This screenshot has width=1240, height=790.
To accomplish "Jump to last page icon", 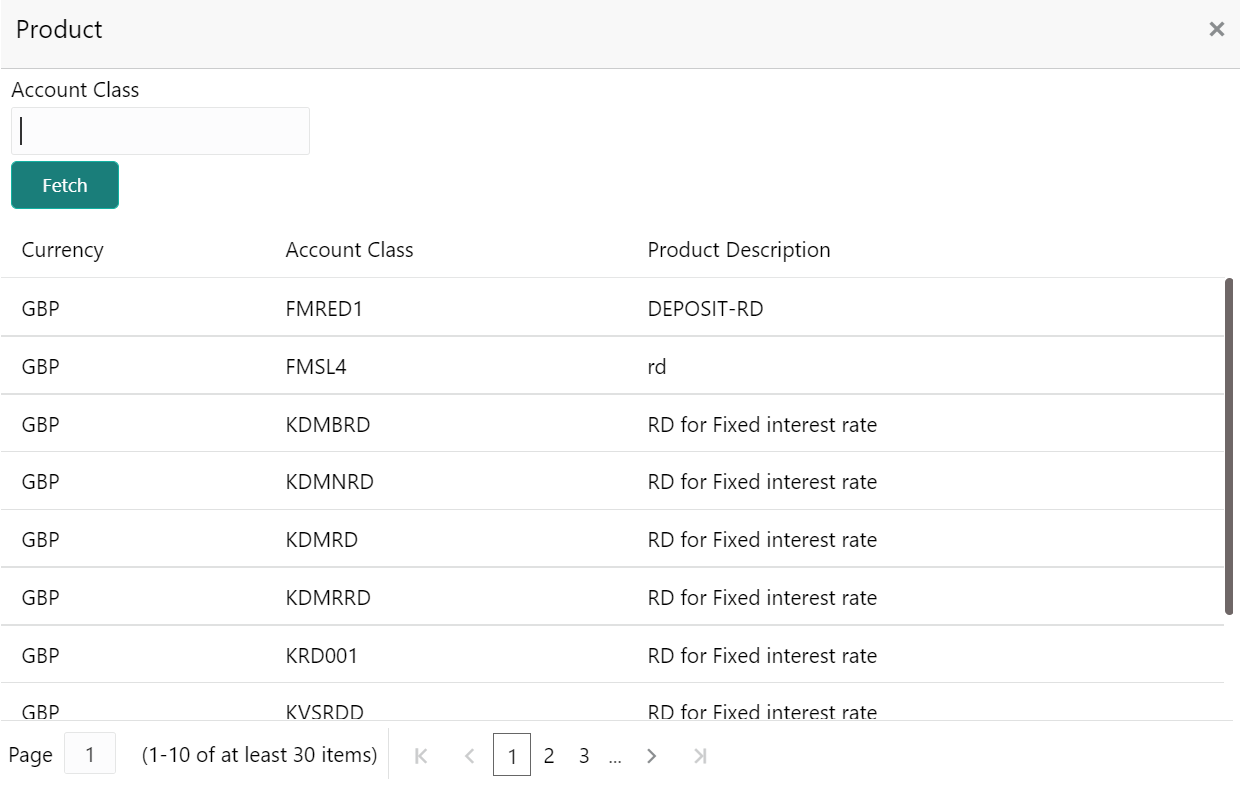I will [x=700, y=756].
